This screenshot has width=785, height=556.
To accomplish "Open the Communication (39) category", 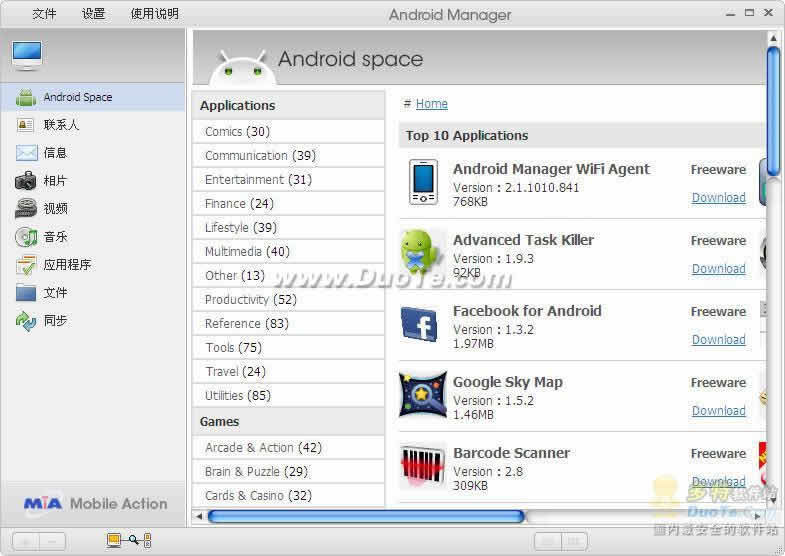I will pos(288,156).
